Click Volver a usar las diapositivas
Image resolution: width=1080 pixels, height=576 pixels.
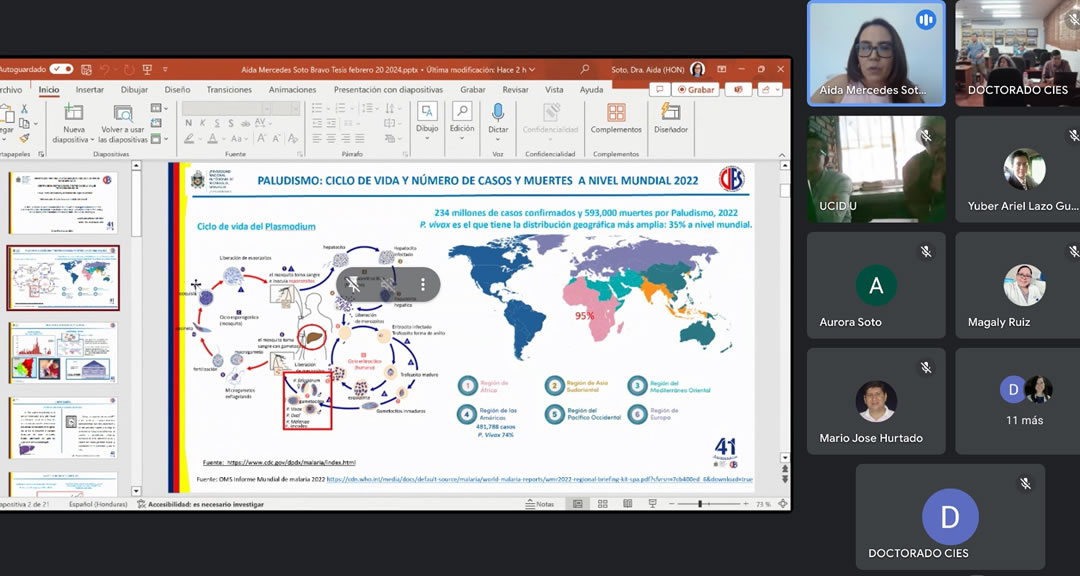(x=123, y=113)
